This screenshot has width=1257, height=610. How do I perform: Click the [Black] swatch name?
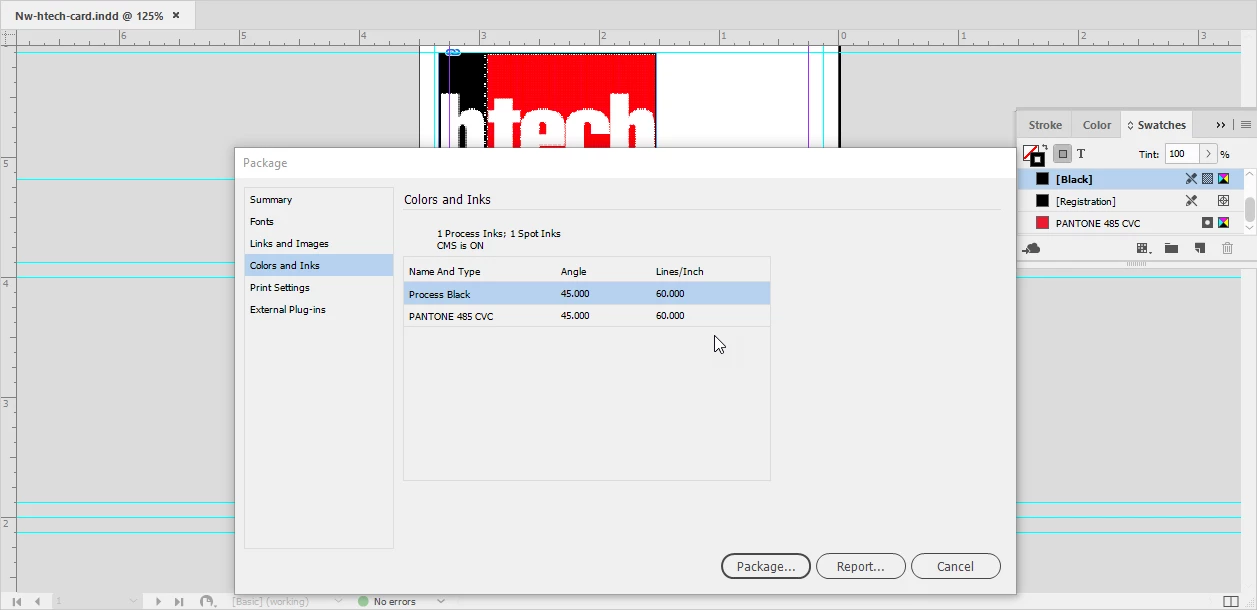pyautogui.click(x=1074, y=179)
